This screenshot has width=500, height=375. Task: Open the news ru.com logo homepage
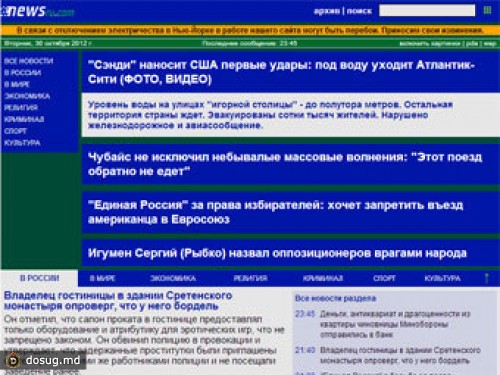point(37,11)
